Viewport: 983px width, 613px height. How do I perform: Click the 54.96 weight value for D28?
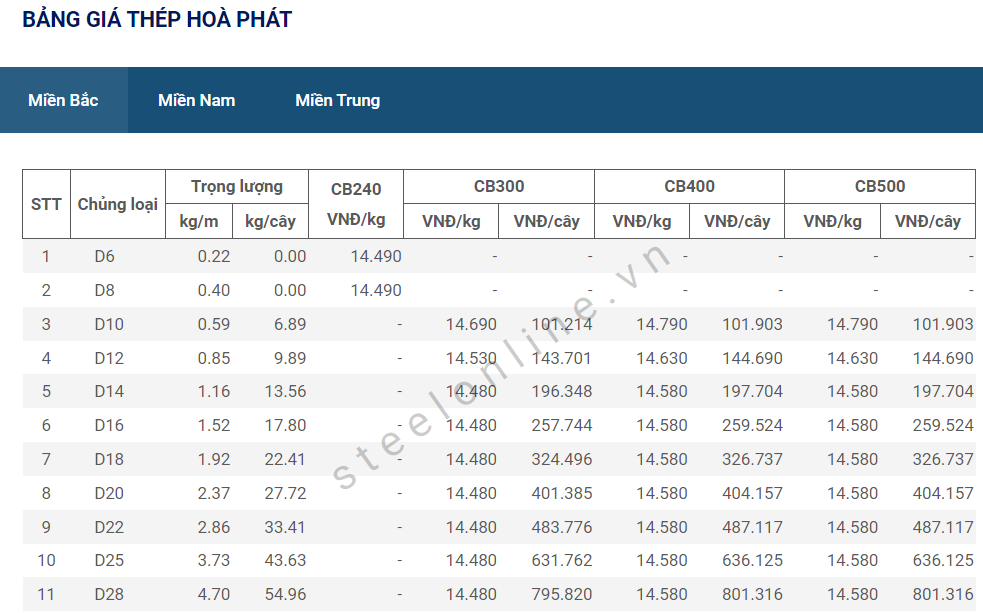click(x=285, y=594)
